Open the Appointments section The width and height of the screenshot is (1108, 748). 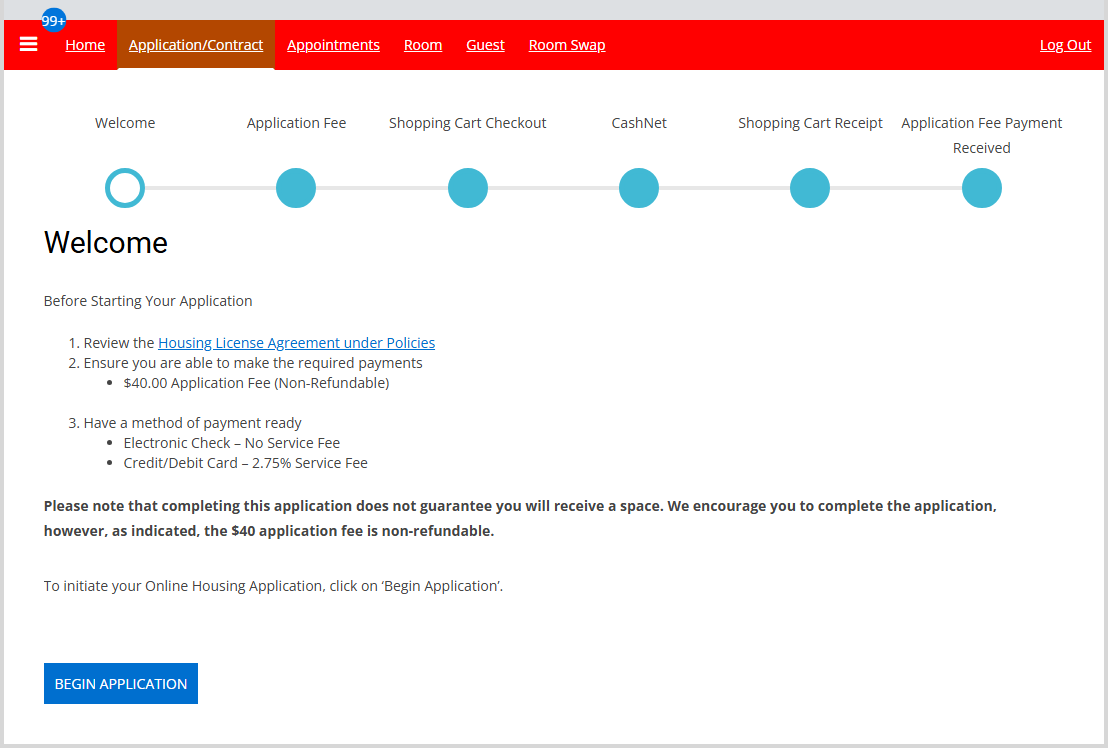(334, 44)
